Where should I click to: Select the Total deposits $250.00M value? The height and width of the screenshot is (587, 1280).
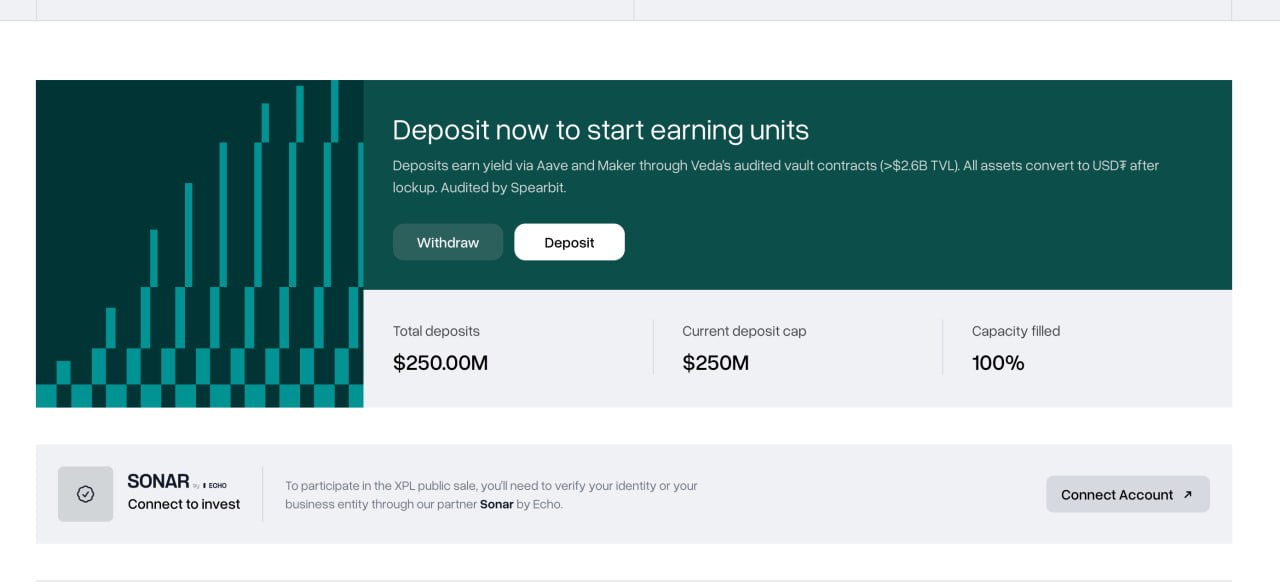pos(440,363)
